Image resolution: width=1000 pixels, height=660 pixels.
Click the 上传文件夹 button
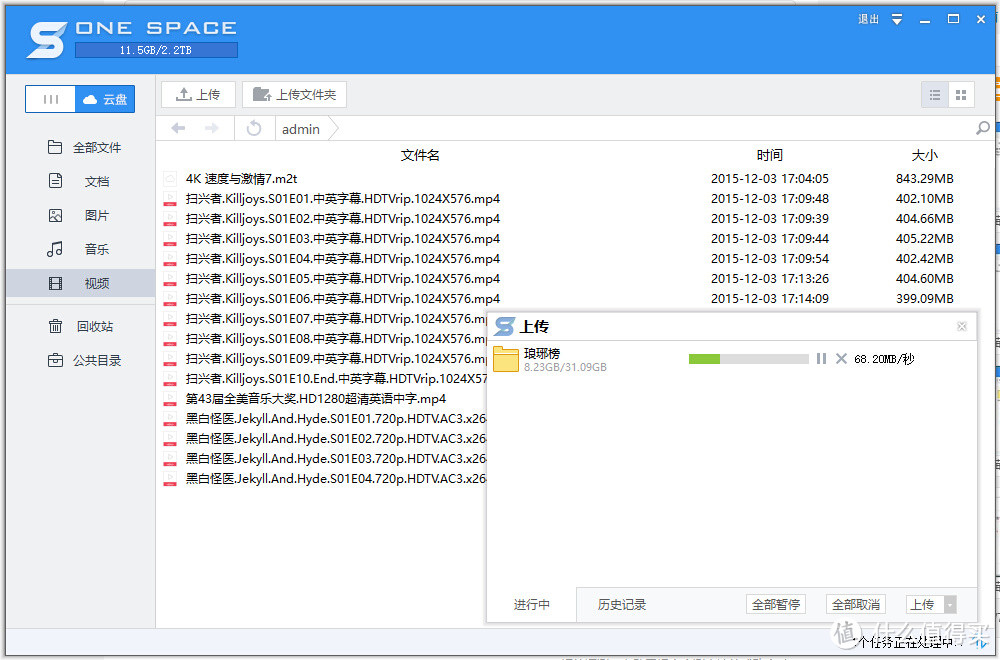coord(295,94)
